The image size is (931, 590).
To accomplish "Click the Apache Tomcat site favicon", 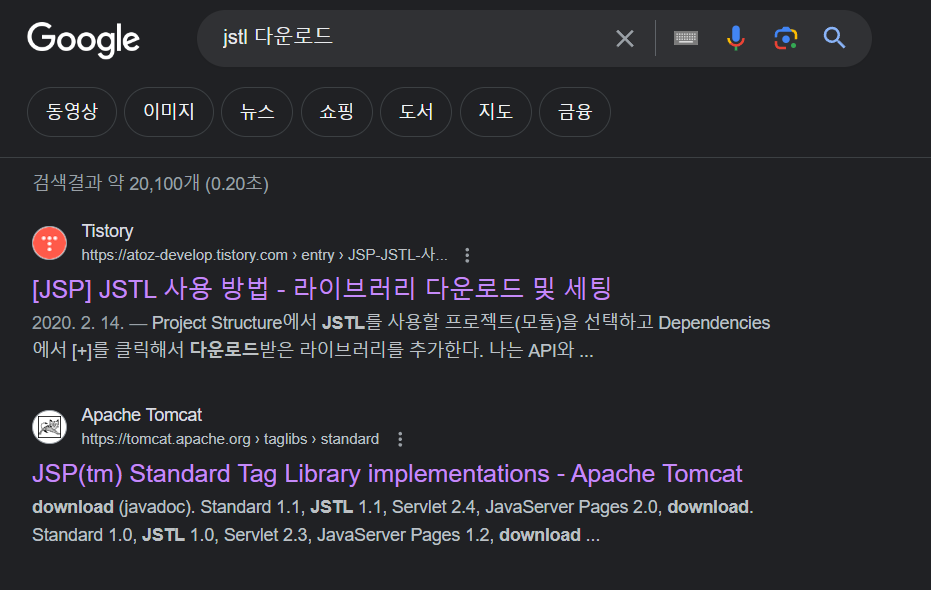I will 49,427.
